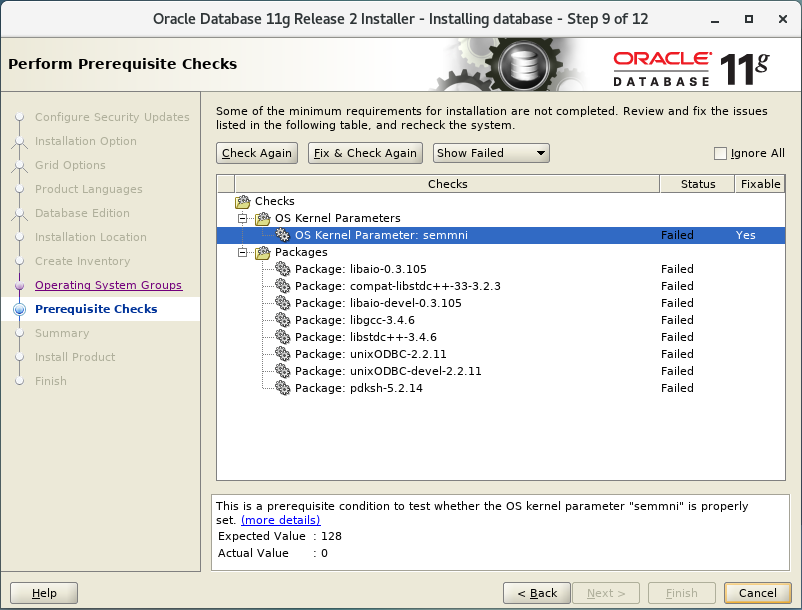Open Help for the installer

(x=44, y=593)
